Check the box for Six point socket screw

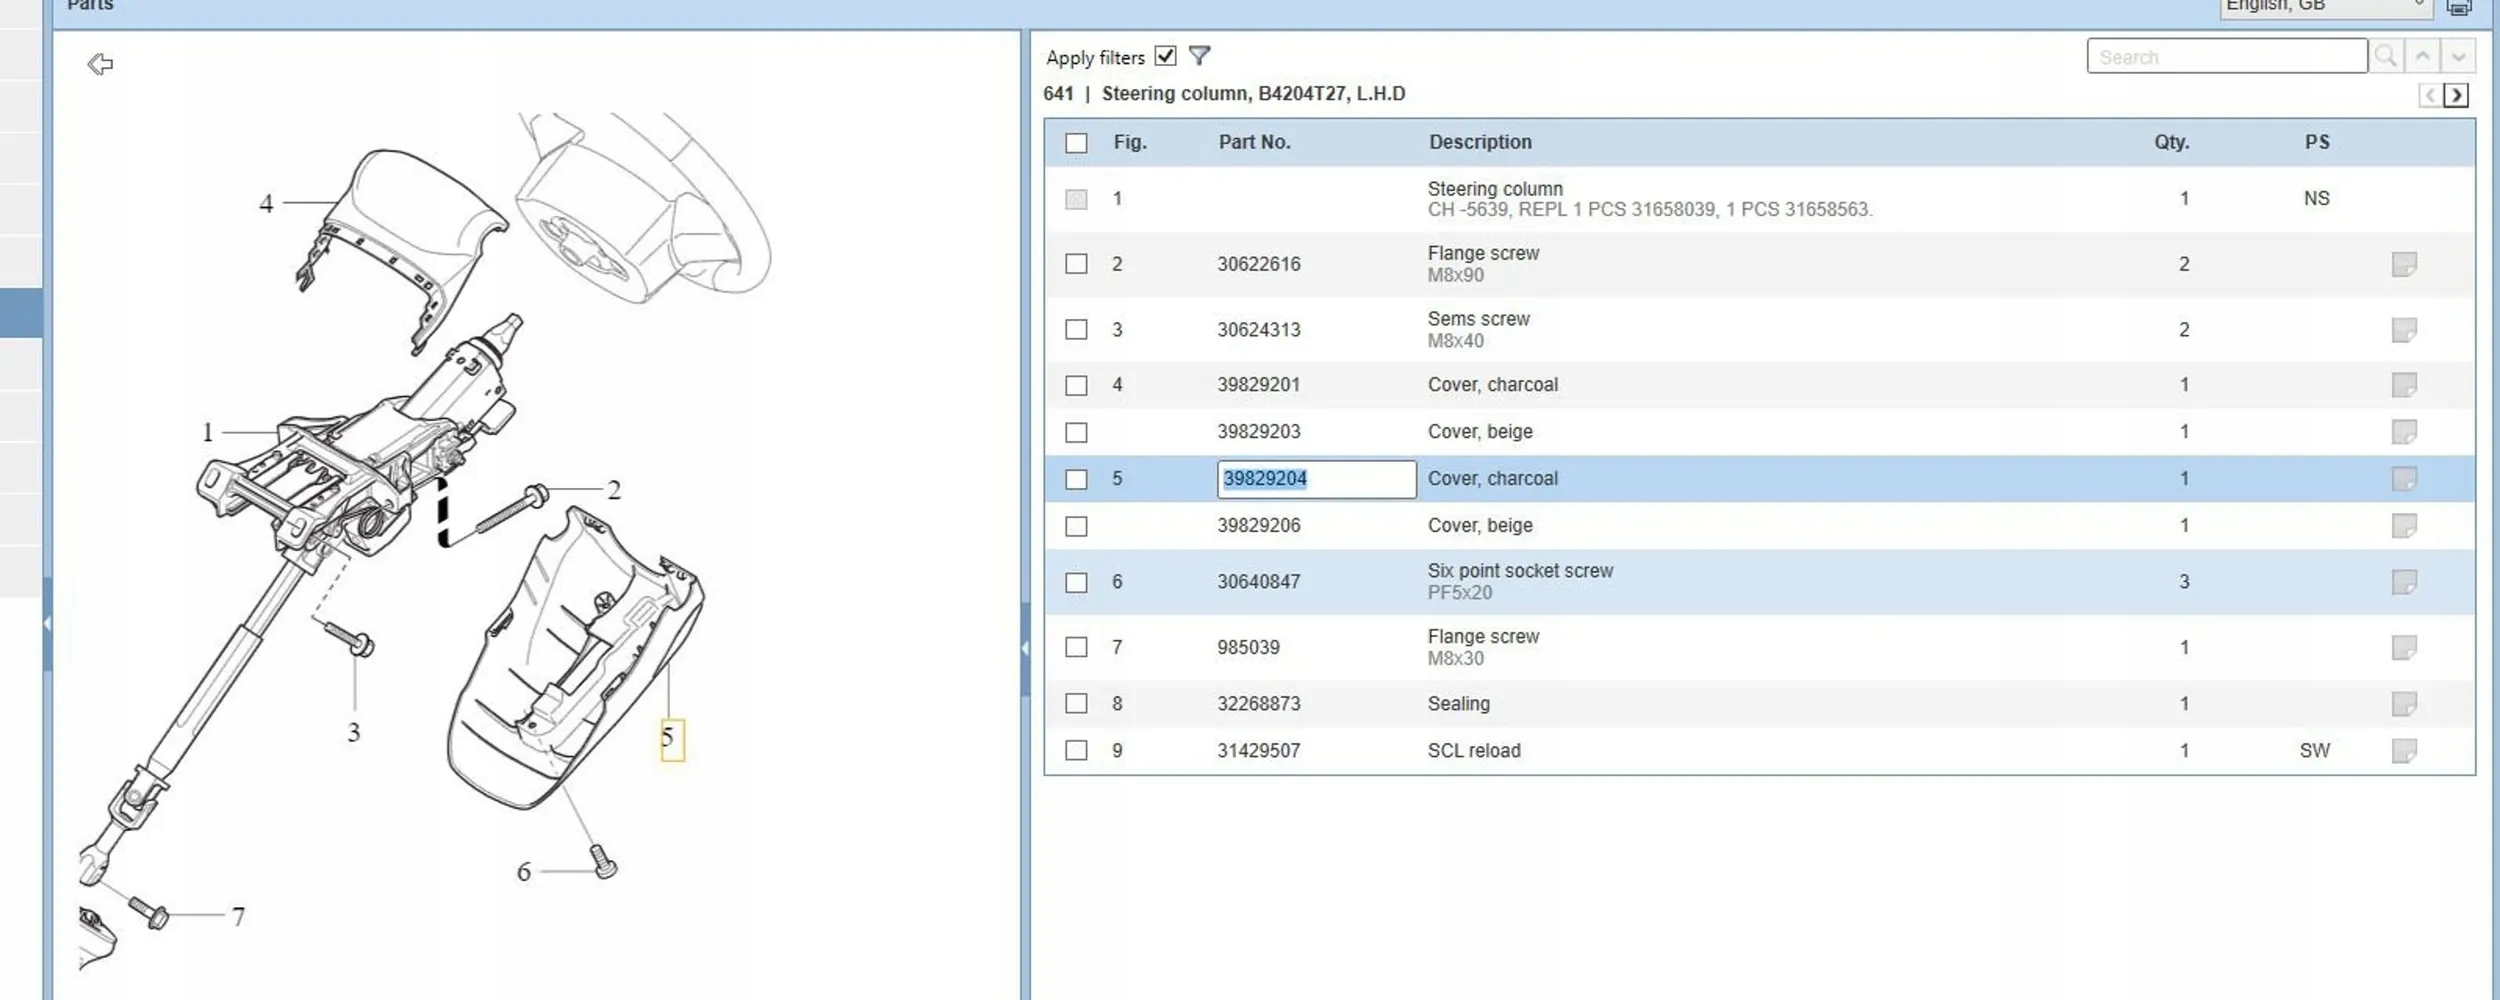[x=1076, y=582]
